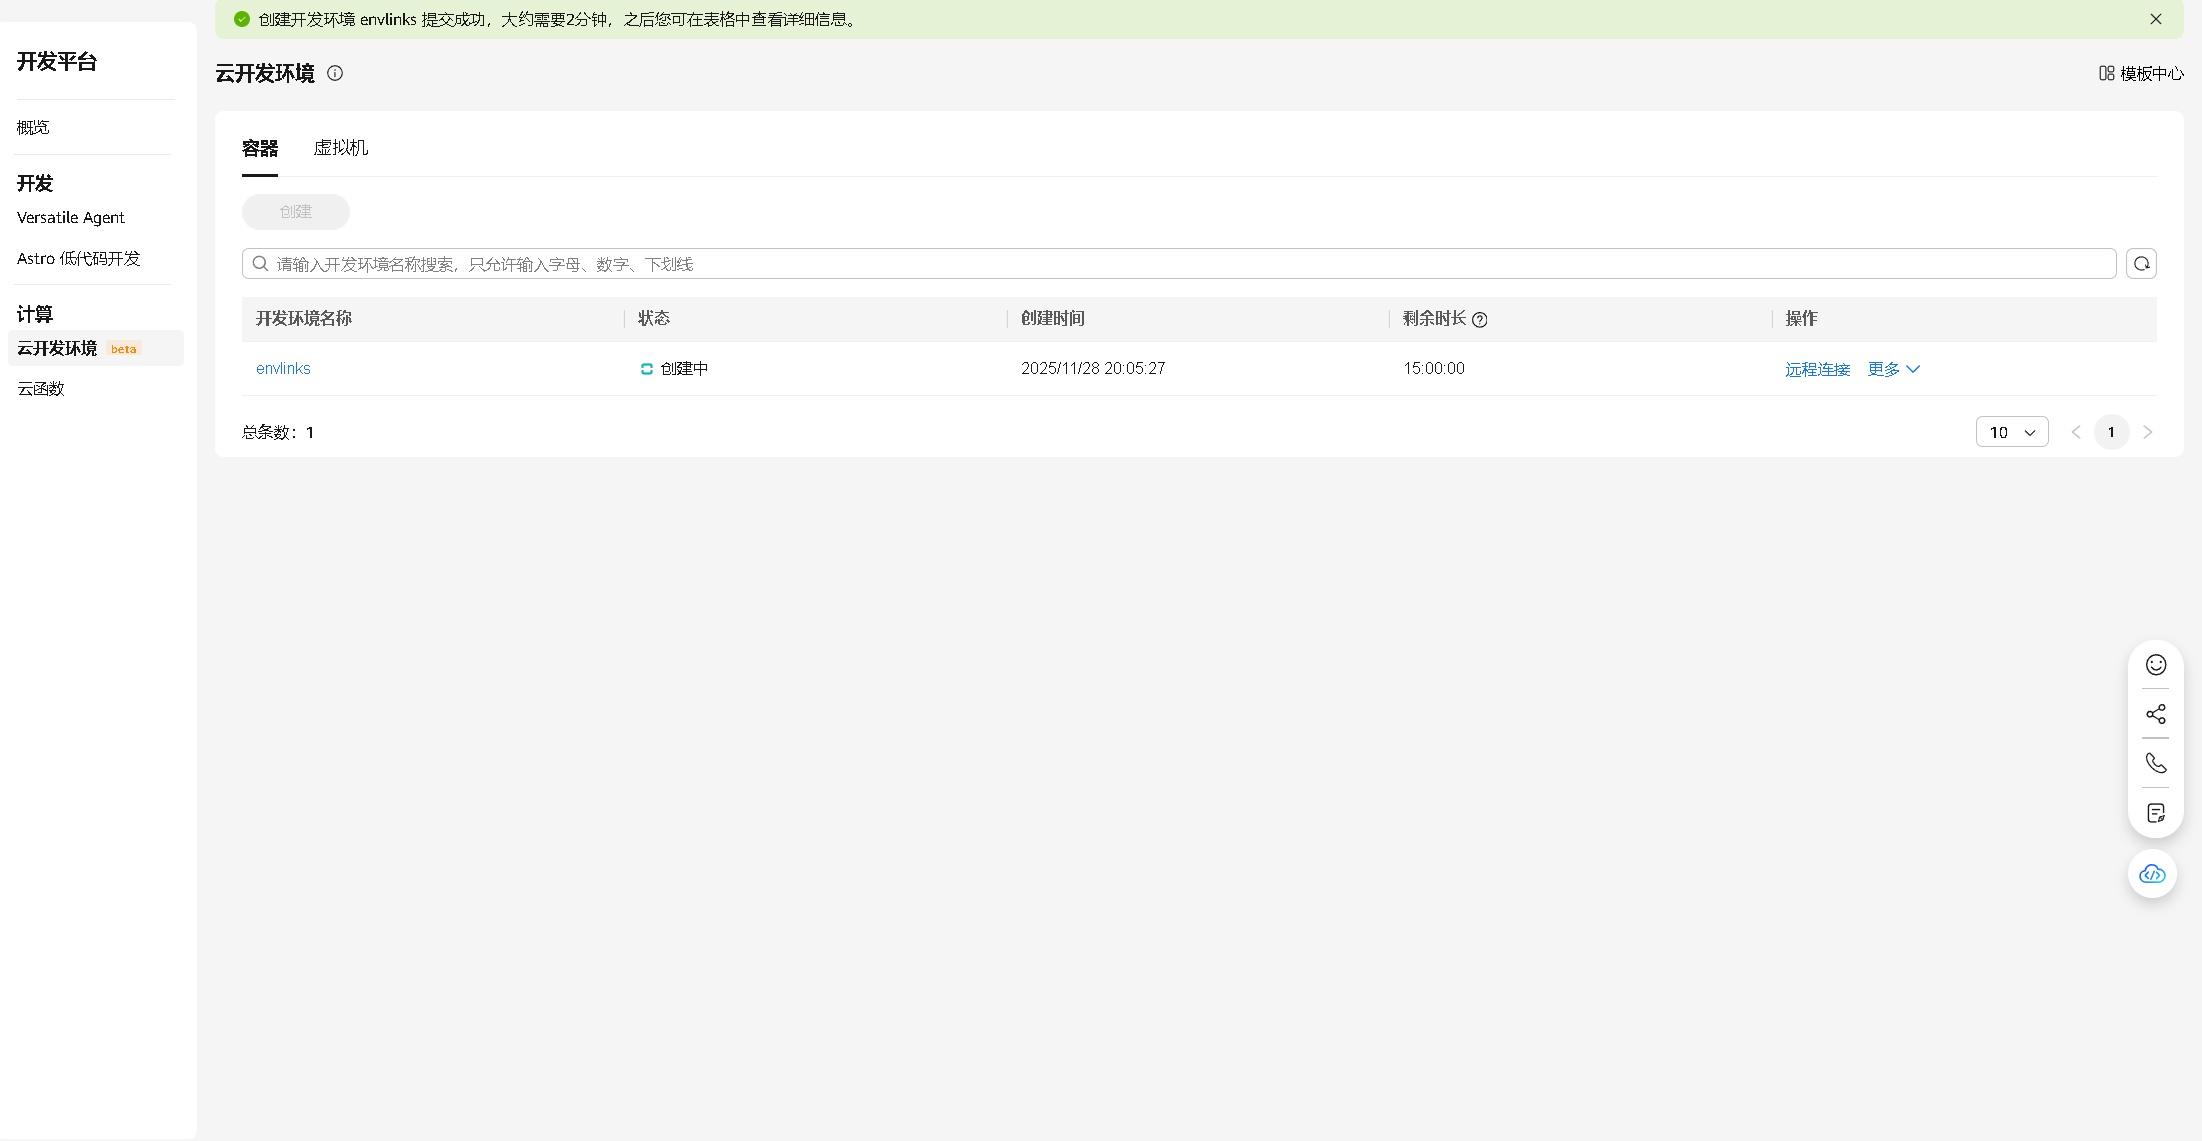Open Astro 低代码开发 in the sidebar
The image size is (2202, 1141).
tap(79, 258)
